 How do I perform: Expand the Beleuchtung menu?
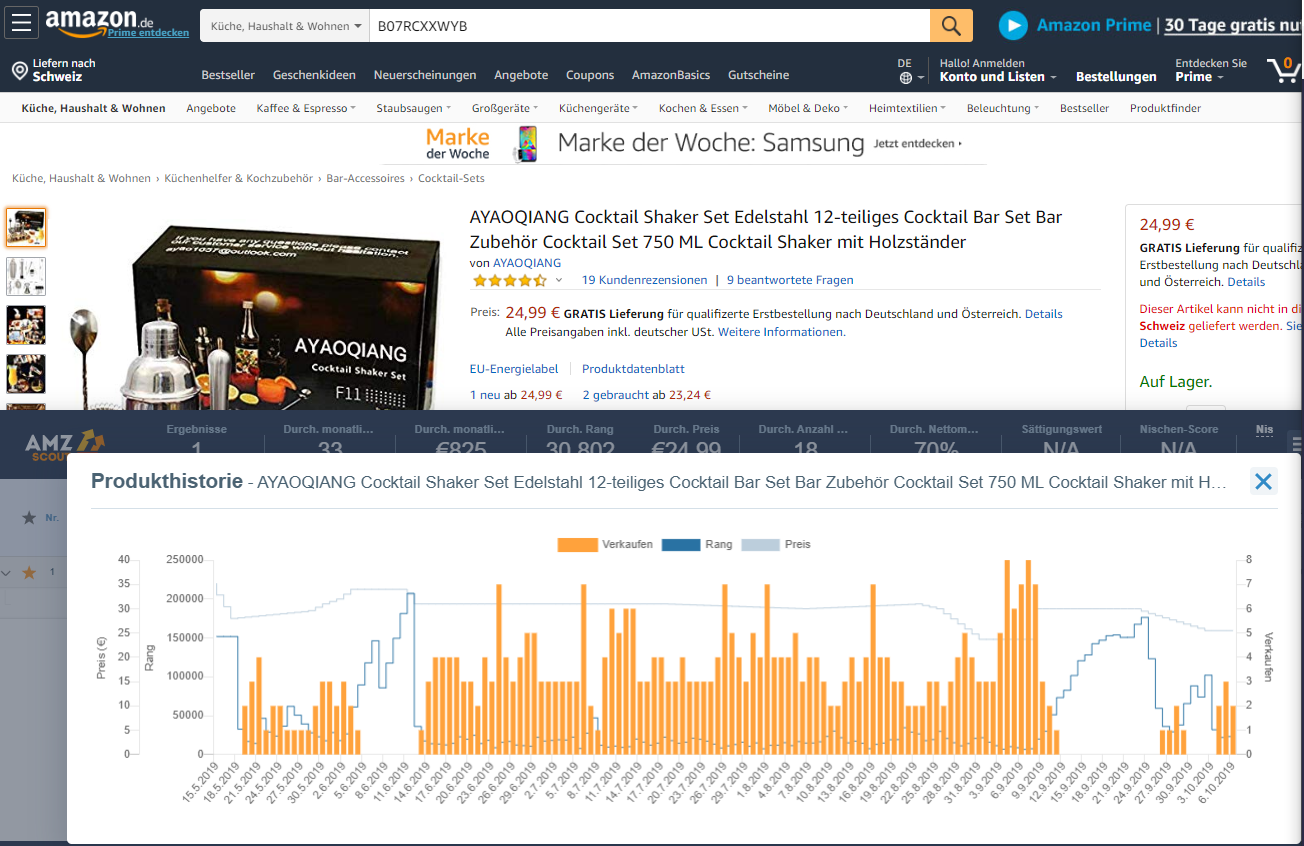point(1003,108)
